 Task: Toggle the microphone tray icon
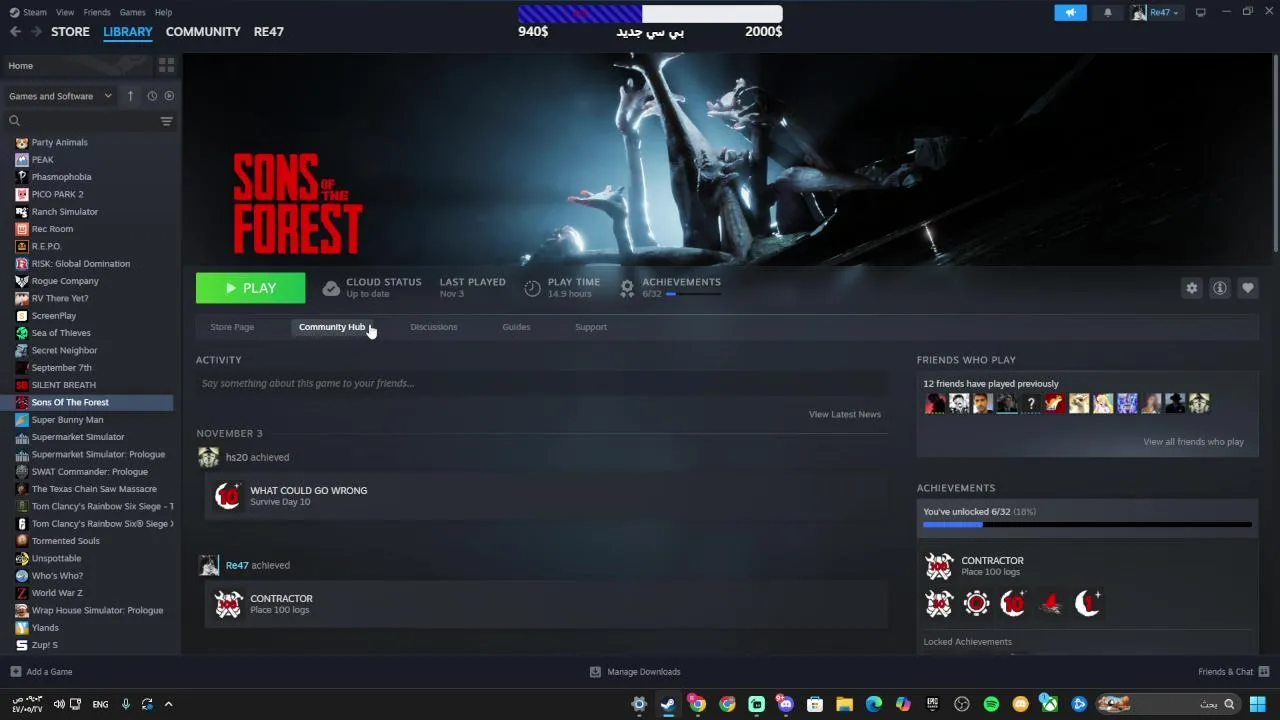tap(125, 704)
